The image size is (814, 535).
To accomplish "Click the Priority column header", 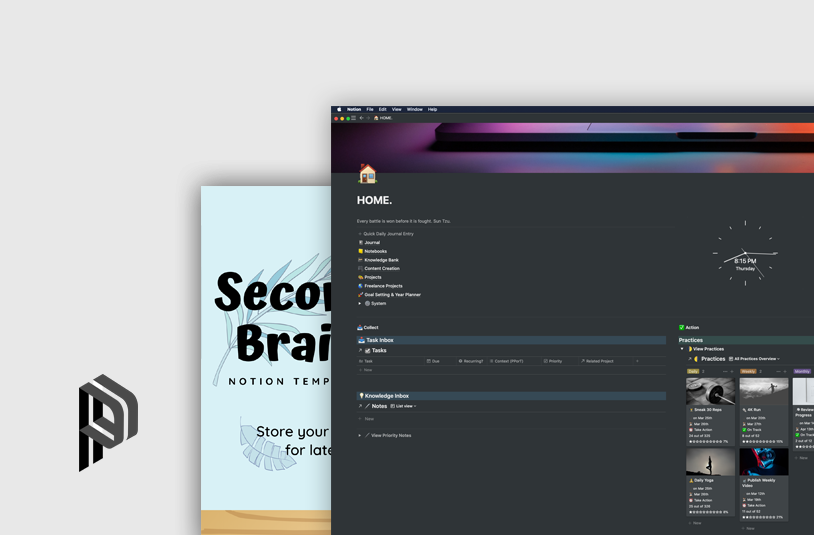I will tap(555, 361).
